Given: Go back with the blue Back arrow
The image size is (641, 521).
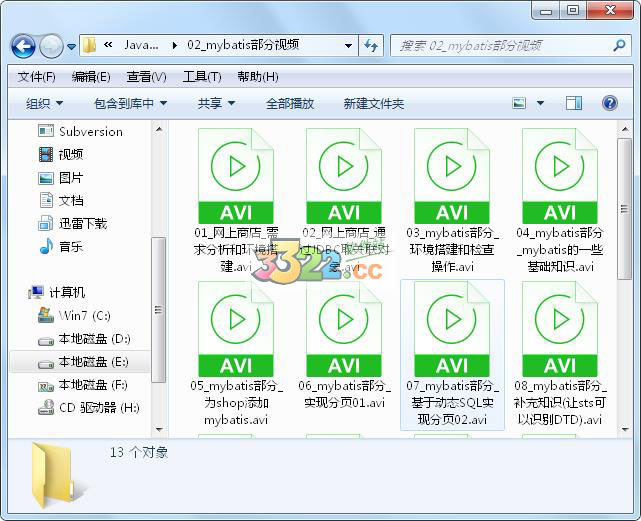Looking at the screenshot, I should (23, 46).
